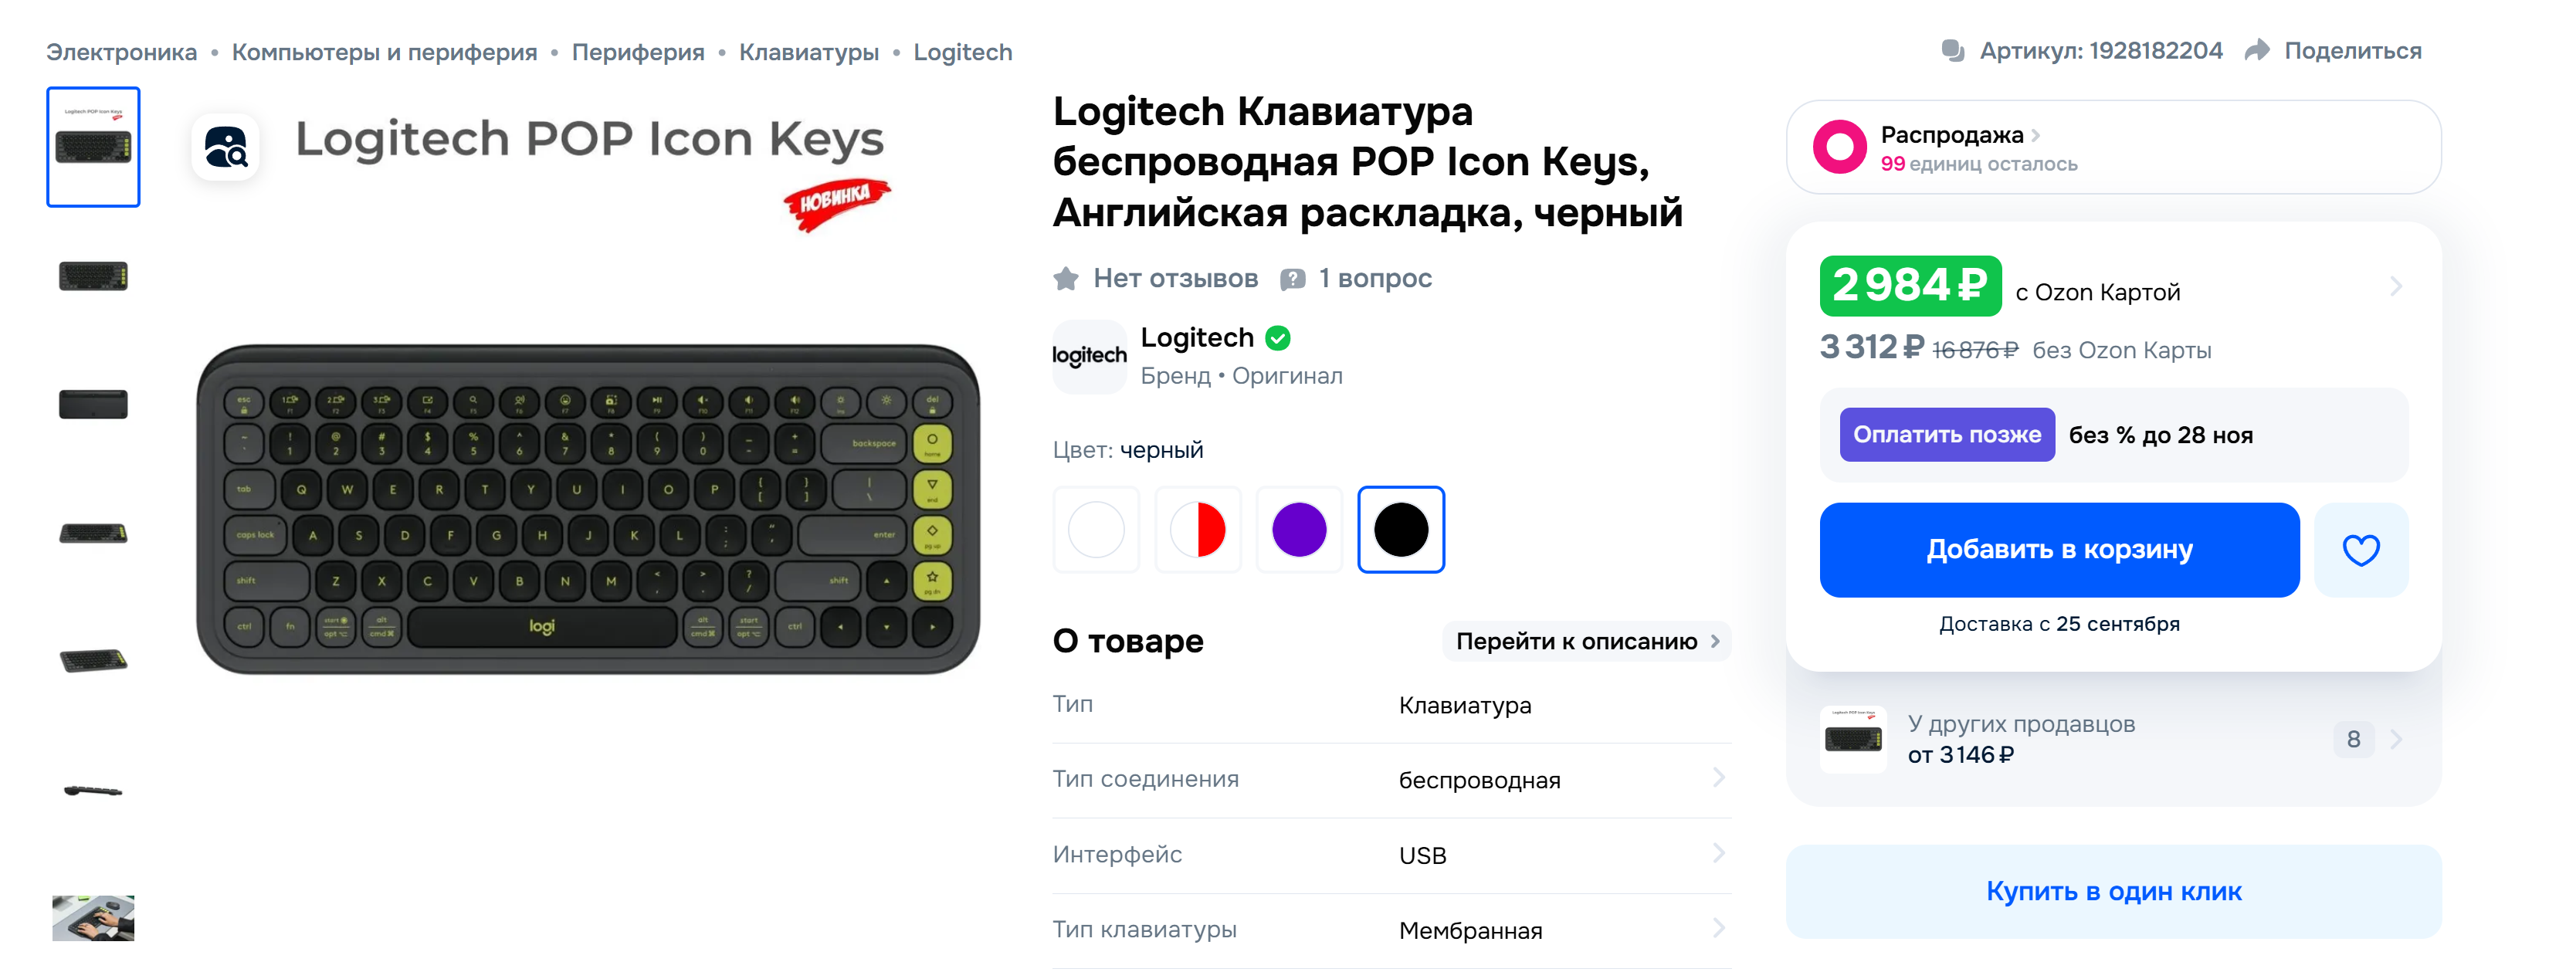
Task: Open the Клавиатуры breadcrumb
Action: click(808, 52)
